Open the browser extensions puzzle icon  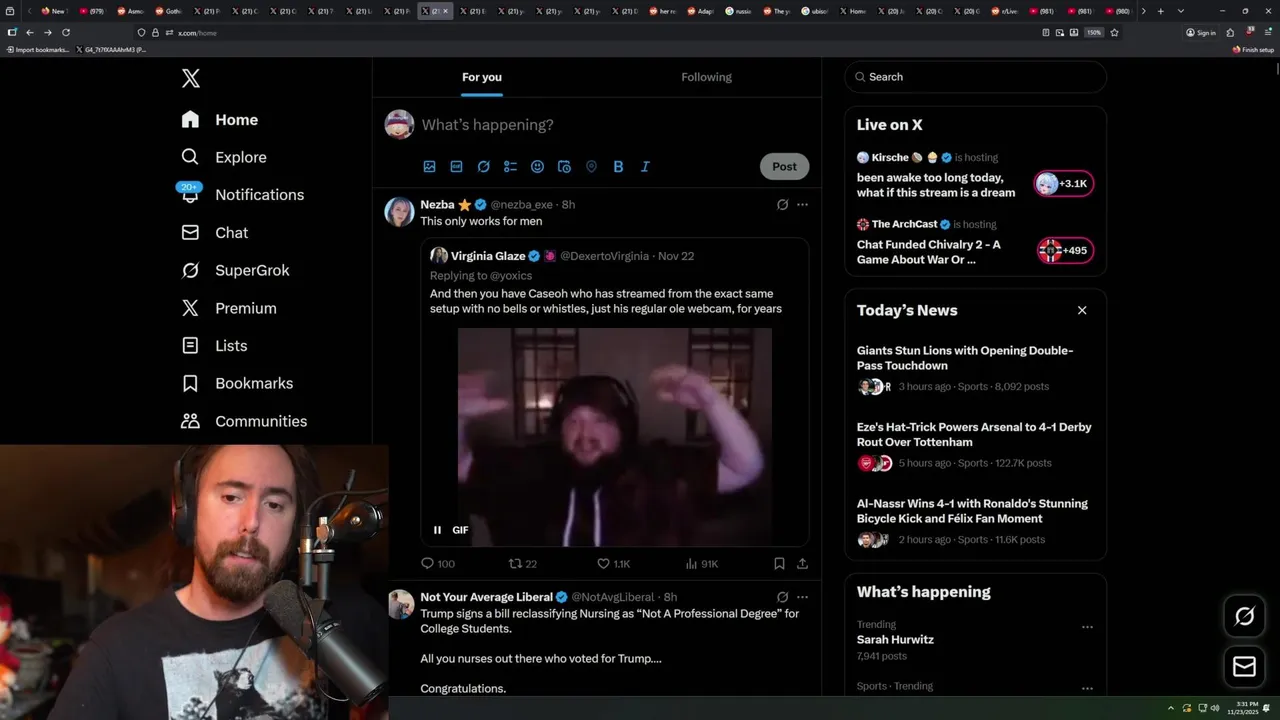tap(1230, 33)
